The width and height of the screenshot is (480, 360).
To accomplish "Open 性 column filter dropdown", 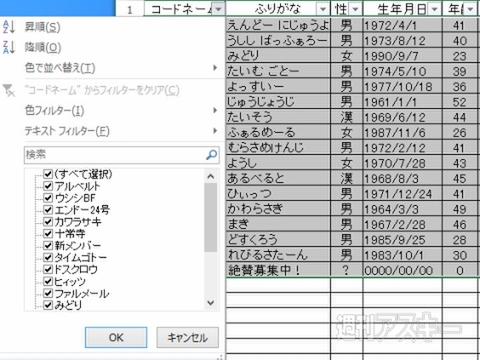I will pos(355,9).
